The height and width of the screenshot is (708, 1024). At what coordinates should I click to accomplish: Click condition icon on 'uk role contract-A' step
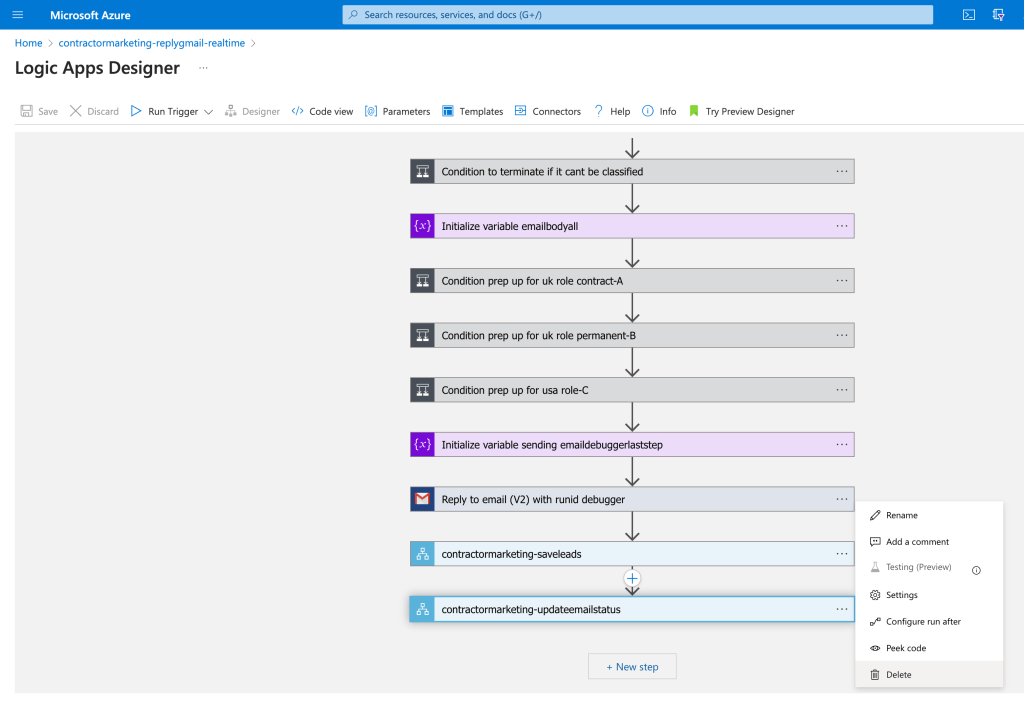click(423, 281)
